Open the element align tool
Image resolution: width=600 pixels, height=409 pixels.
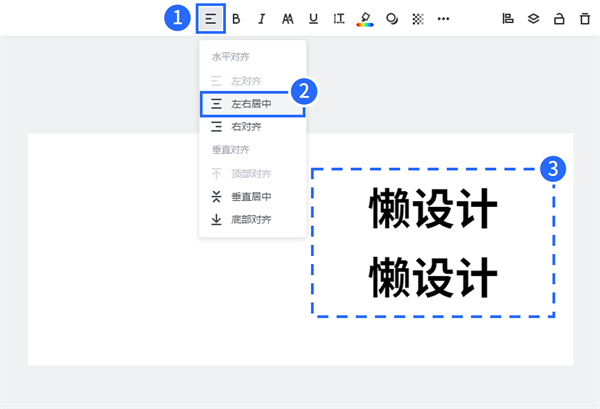coord(507,18)
